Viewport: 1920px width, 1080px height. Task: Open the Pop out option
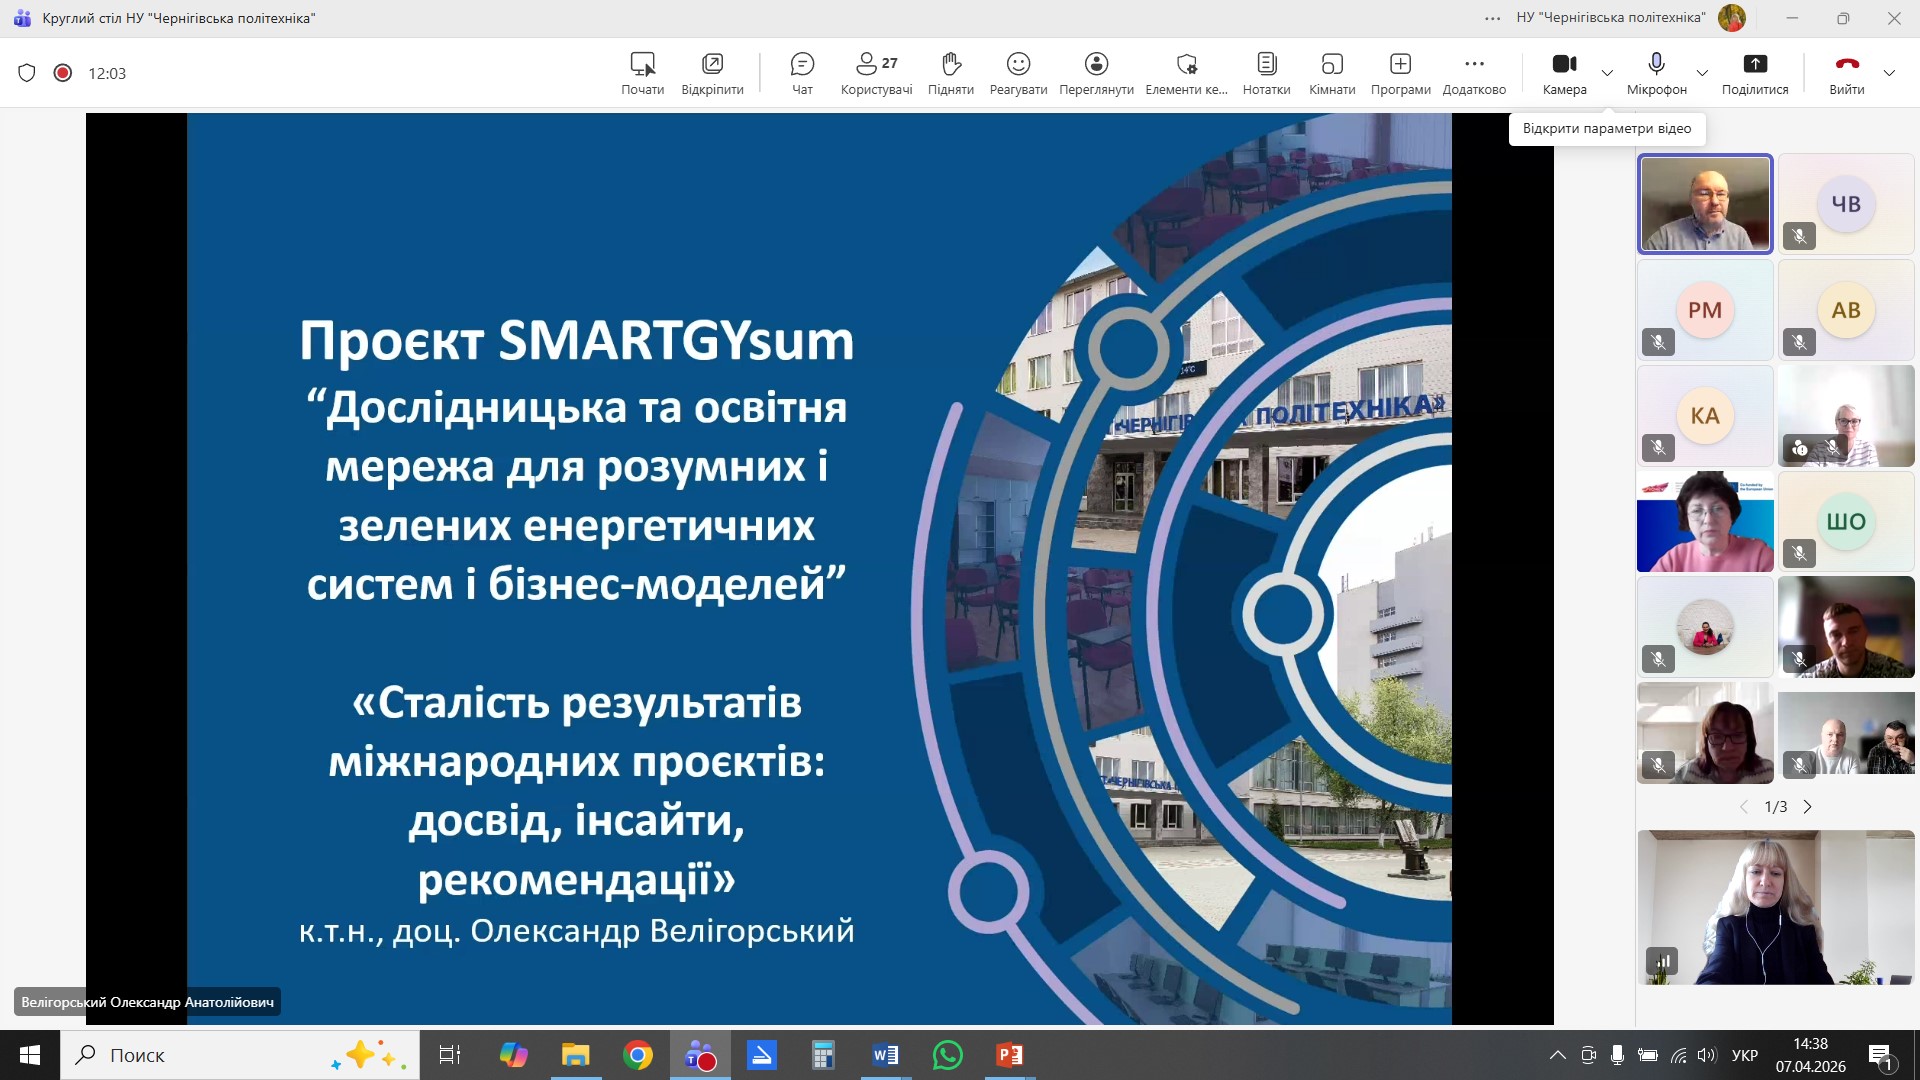pos(712,73)
